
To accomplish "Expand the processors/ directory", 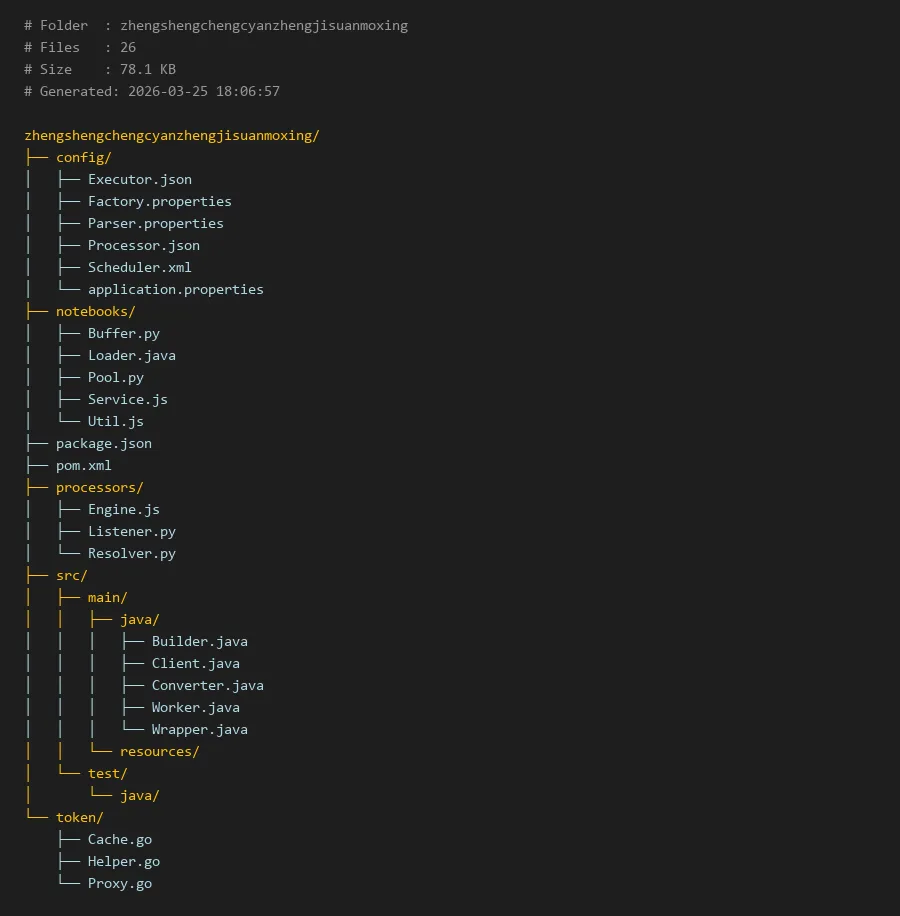I will 99,487.
